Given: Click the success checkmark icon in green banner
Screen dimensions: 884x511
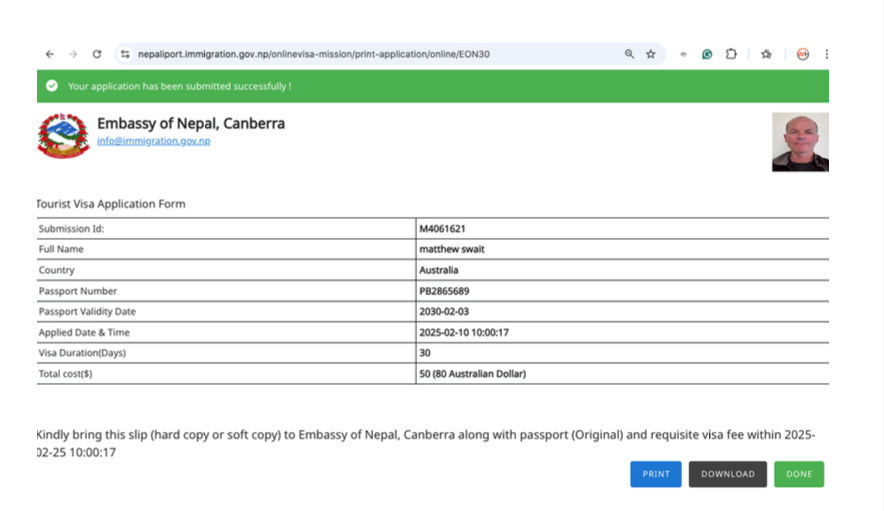Looking at the screenshot, I should coord(52,86).
